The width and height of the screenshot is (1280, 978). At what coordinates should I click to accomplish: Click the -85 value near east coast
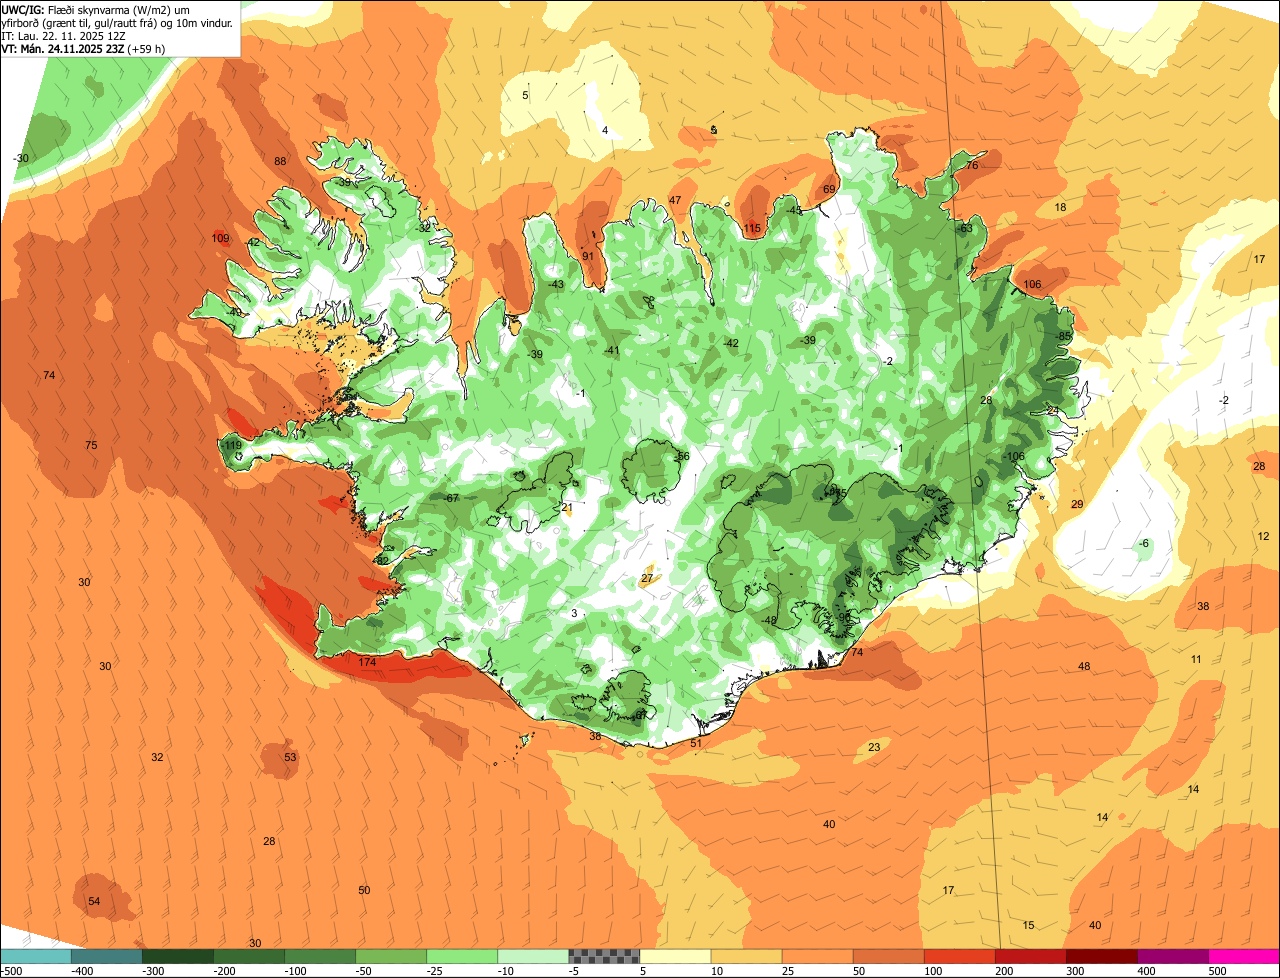point(1064,335)
